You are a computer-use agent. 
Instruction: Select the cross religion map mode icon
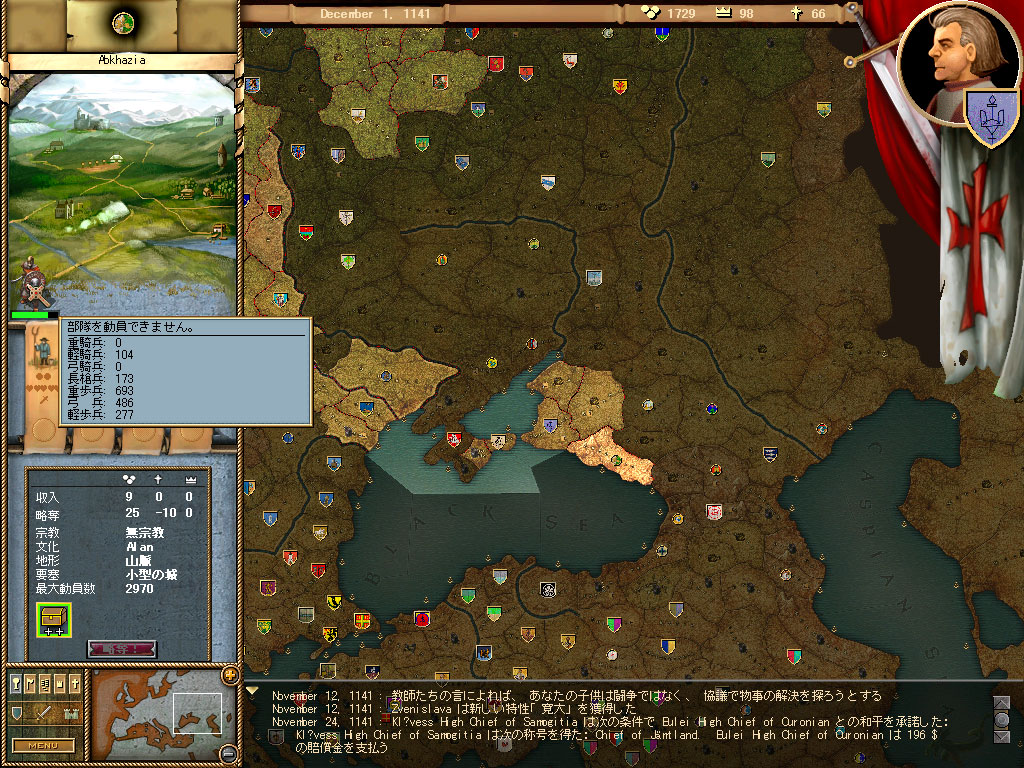point(75,684)
